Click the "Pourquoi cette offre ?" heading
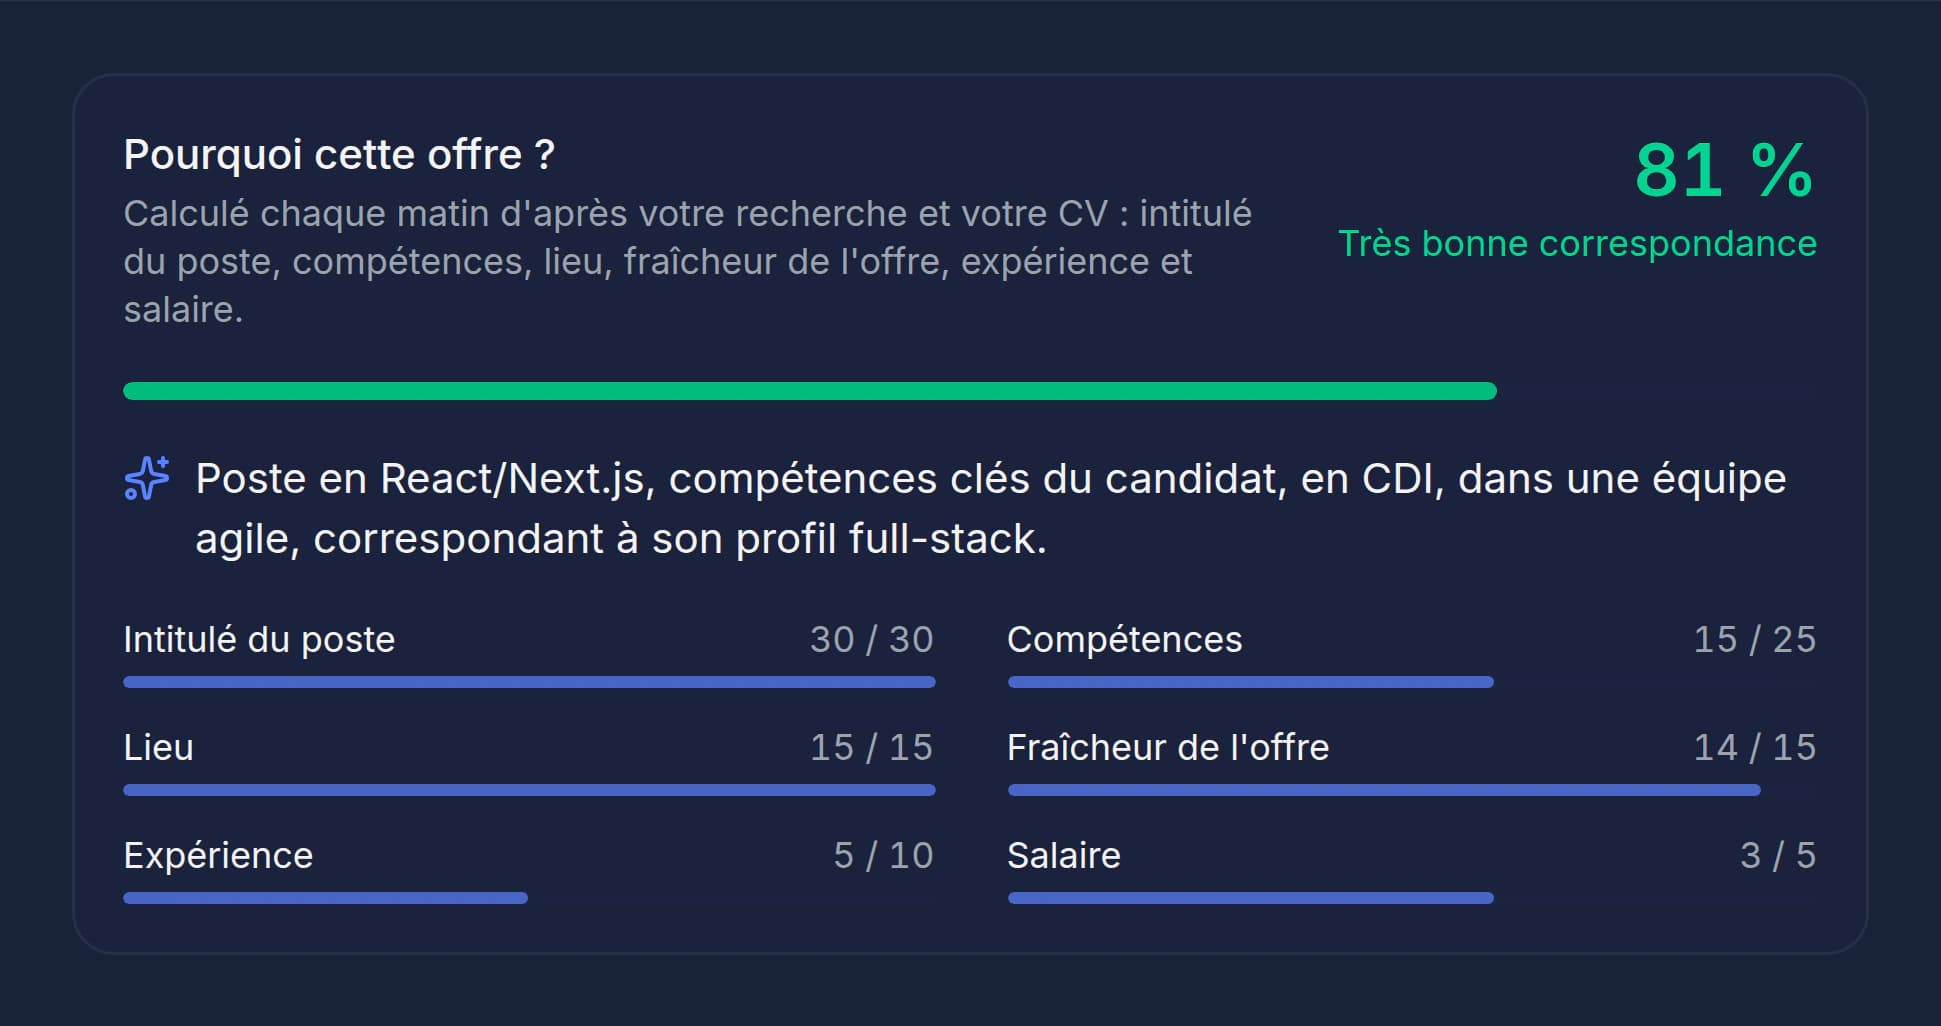This screenshot has height=1026, width=1941. tap(339, 155)
